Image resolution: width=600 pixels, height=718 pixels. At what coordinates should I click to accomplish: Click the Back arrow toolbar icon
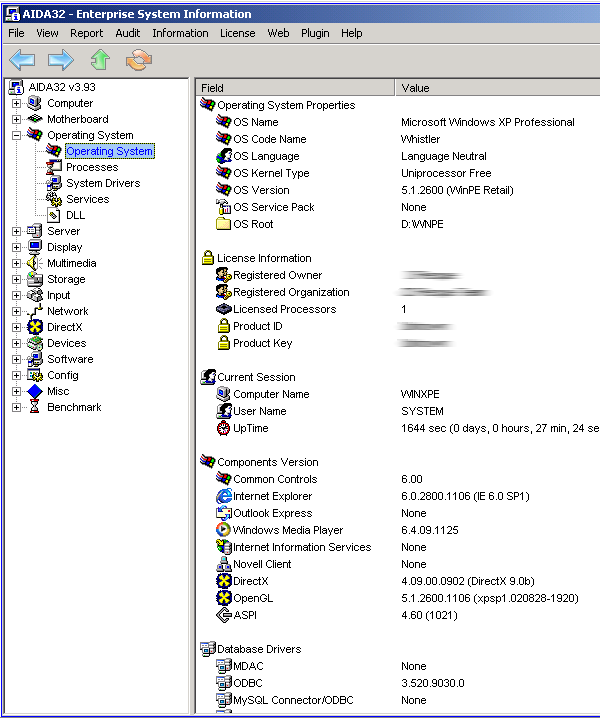pos(22,60)
